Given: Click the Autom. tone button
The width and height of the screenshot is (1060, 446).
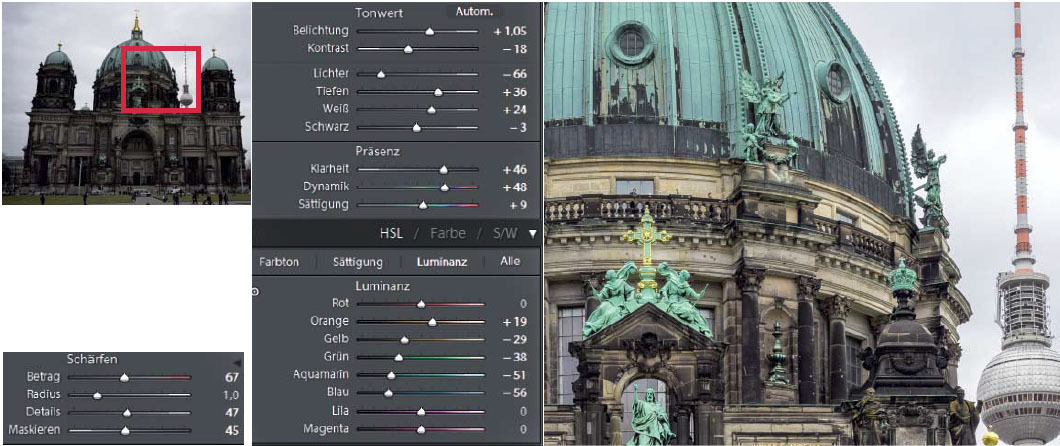Looking at the screenshot, I should click(475, 11).
